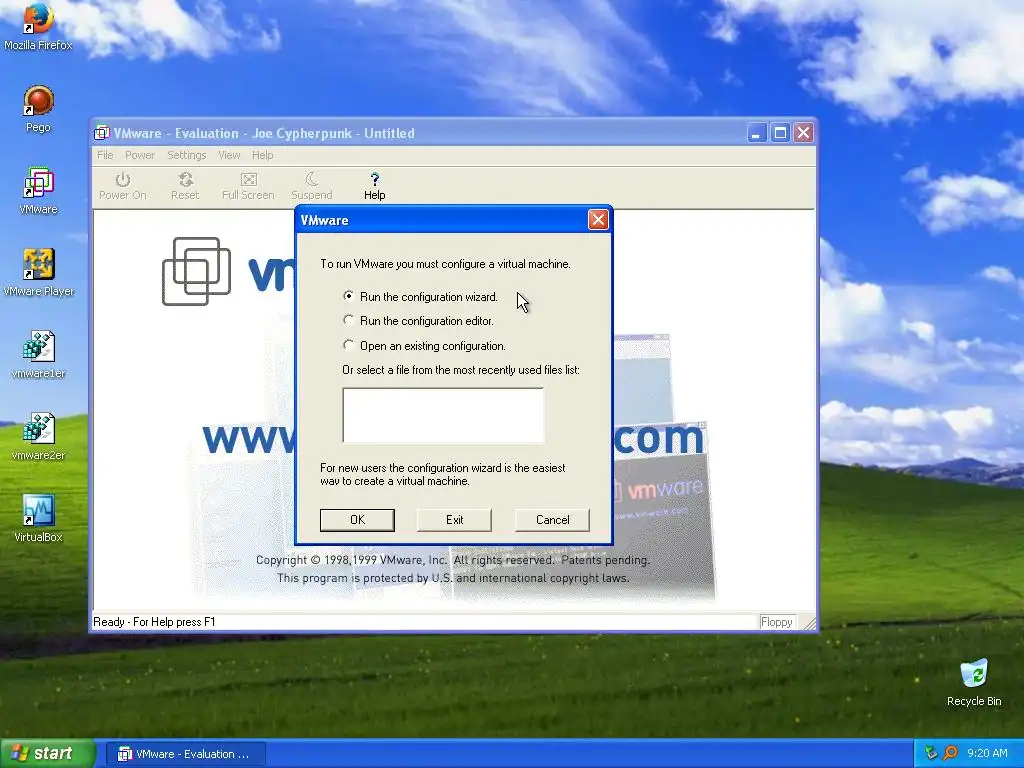
Task: Click the VMware - Evaluation taskbar button
Action: coord(185,754)
